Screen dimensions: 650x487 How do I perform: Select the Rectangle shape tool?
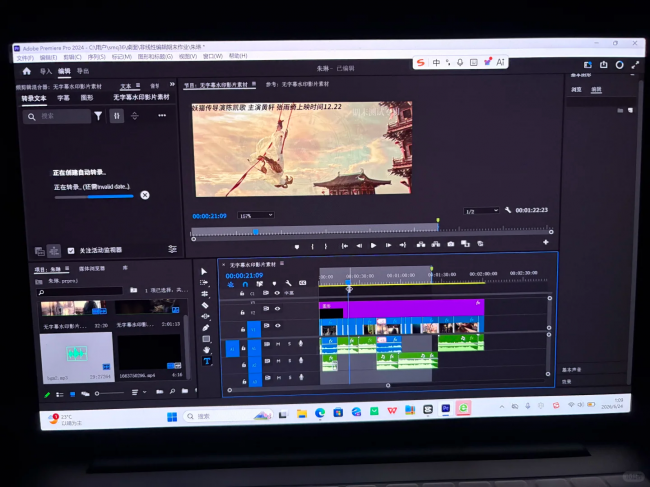(206, 339)
